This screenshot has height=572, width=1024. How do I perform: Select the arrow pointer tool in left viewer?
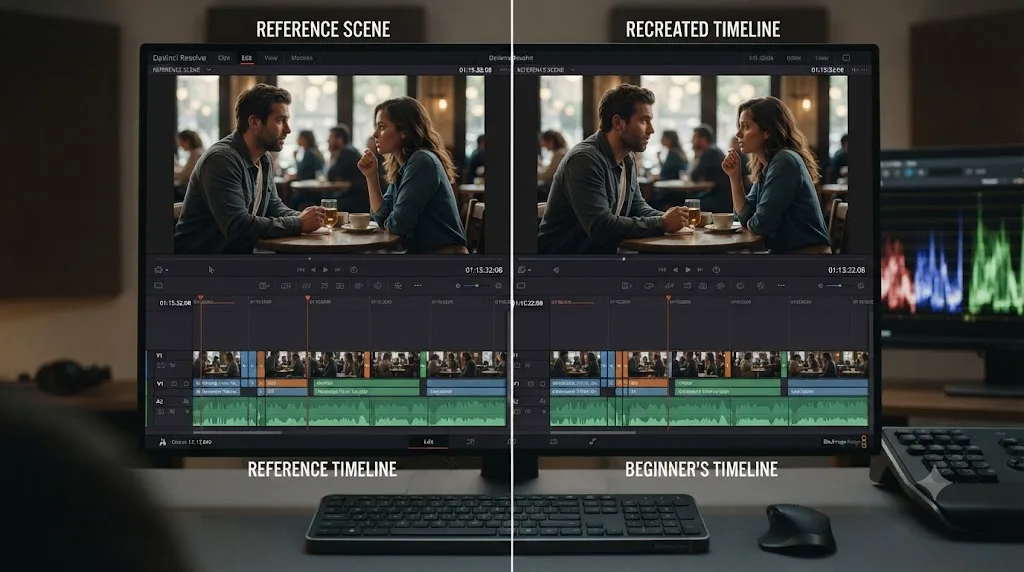click(x=211, y=270)
